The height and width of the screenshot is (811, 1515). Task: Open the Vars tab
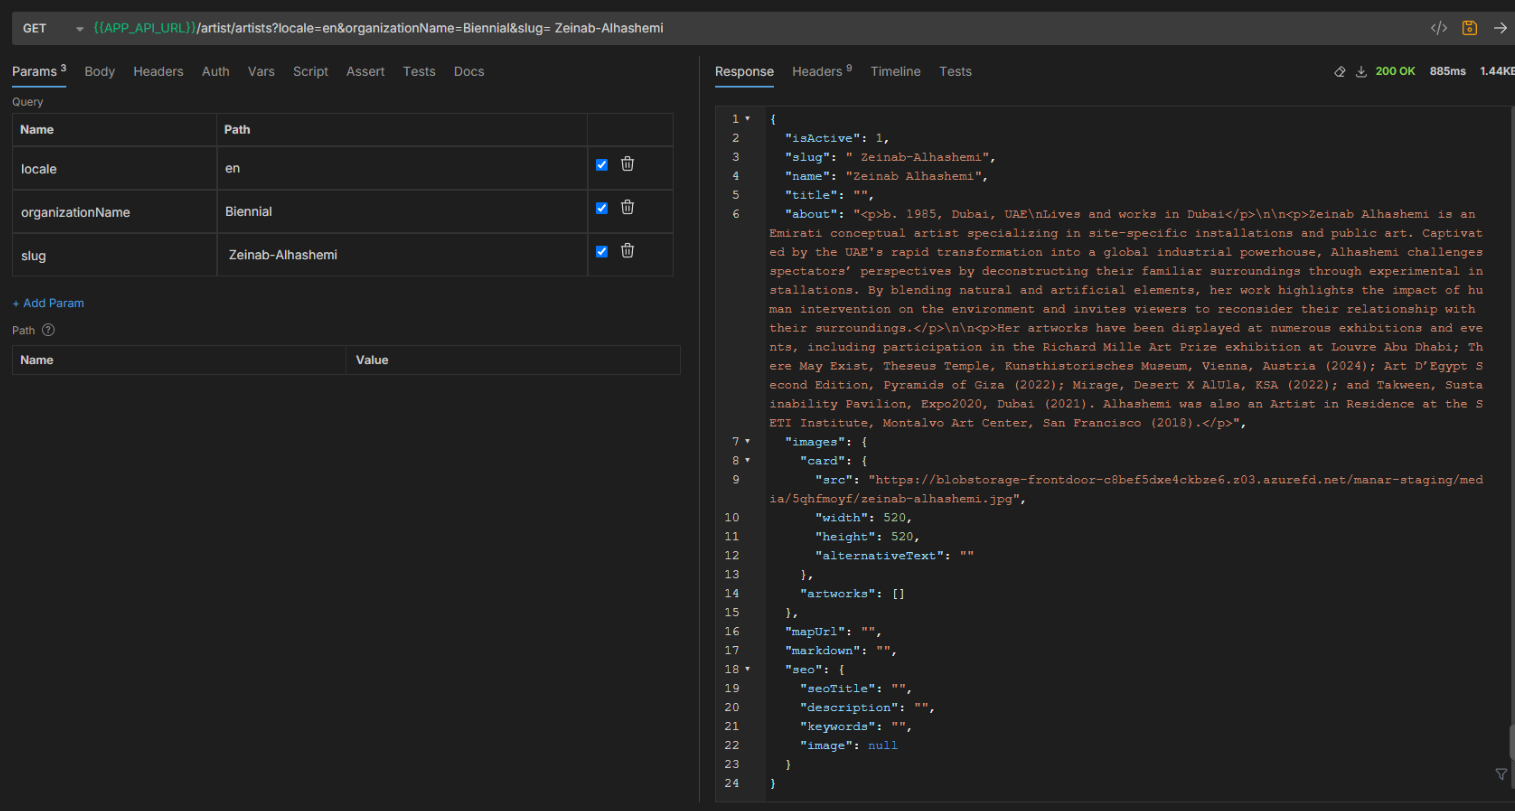261,72
